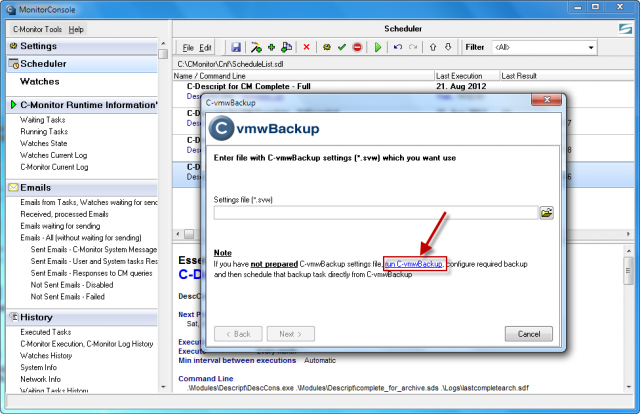640x414 pixels.
Task: Click the grey redo arrow icon
Action: pos(413,47)
